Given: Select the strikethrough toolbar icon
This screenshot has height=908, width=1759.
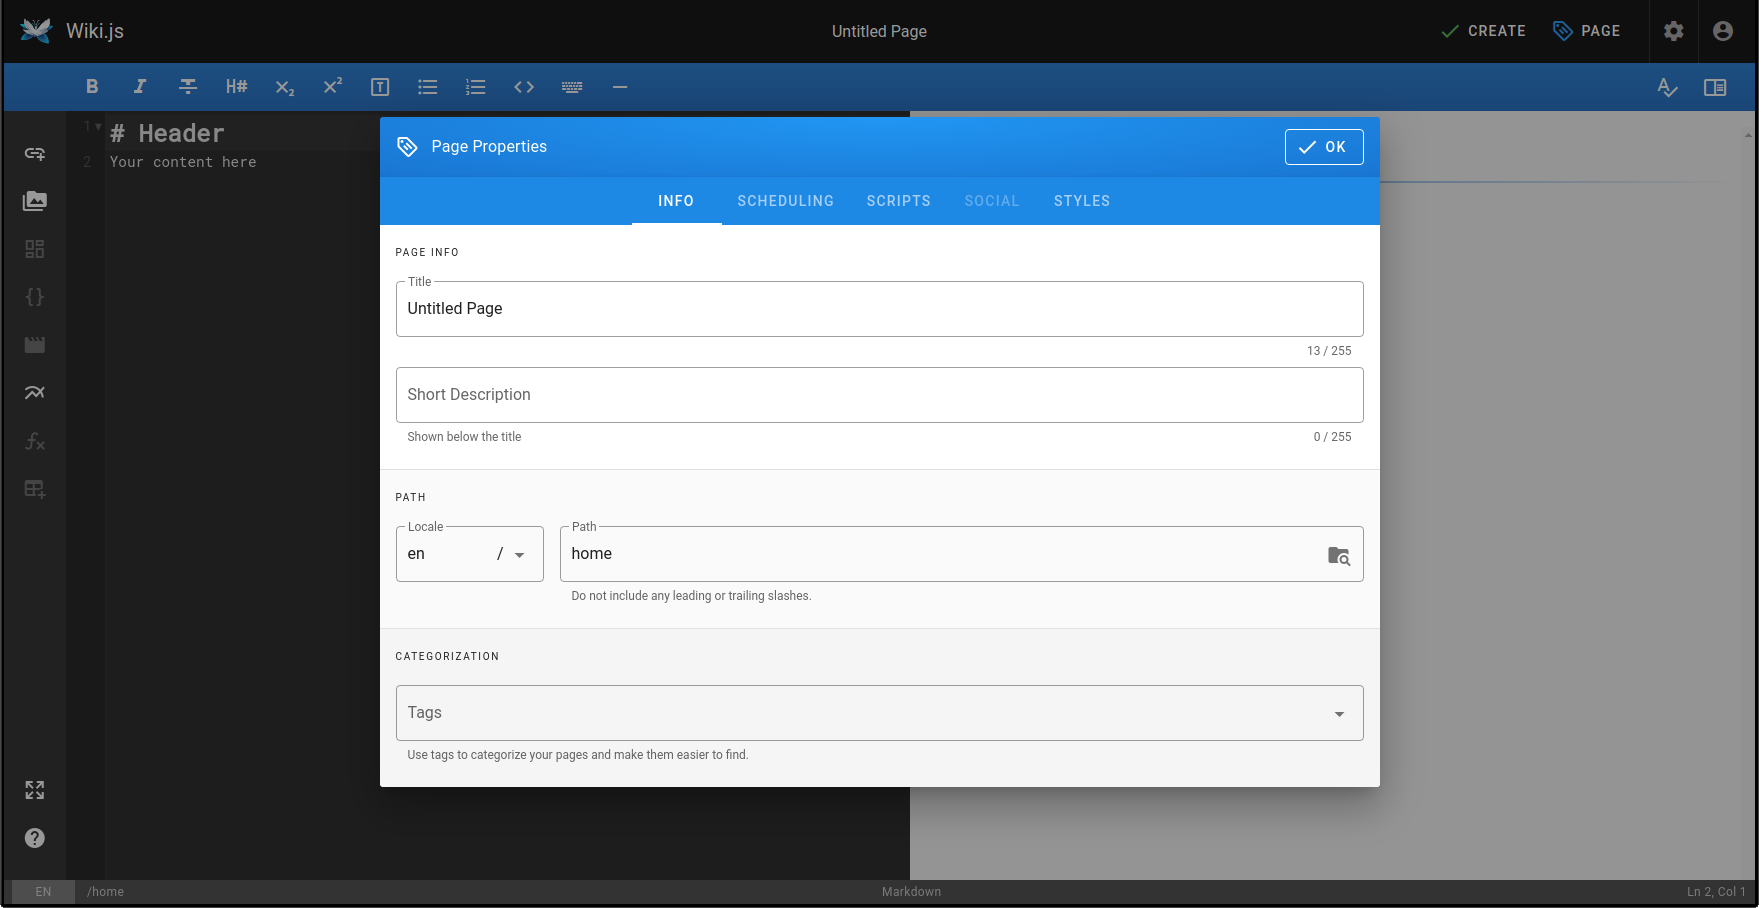Looking at the screenshot, I should tap(188, 87).
